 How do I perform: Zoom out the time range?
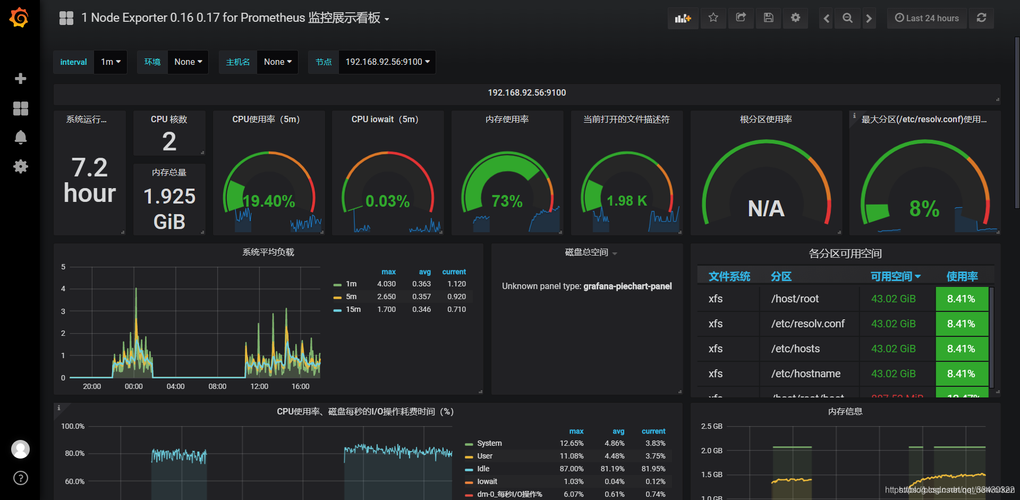click(848, 18)
